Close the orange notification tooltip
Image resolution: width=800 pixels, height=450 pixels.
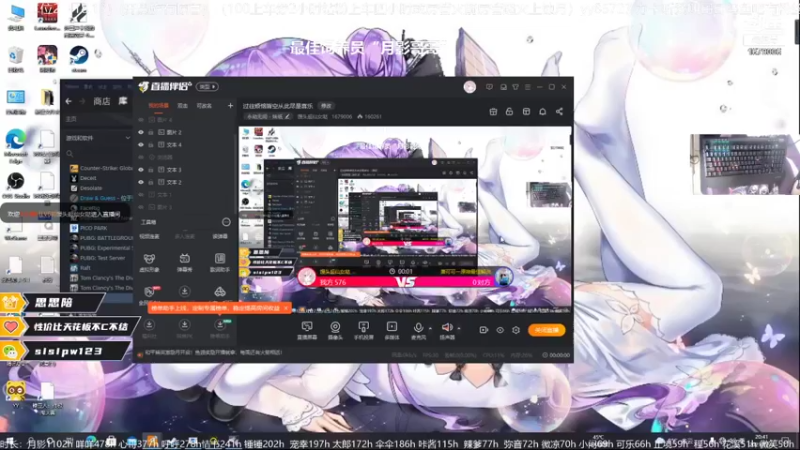[x=286, y=308]
